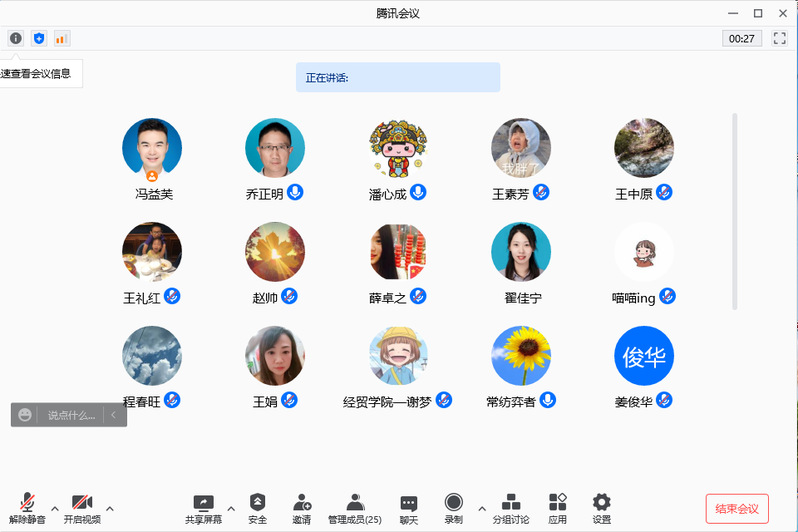
Task: Click the 说点什么 chat input
Action: coord(71,415)
